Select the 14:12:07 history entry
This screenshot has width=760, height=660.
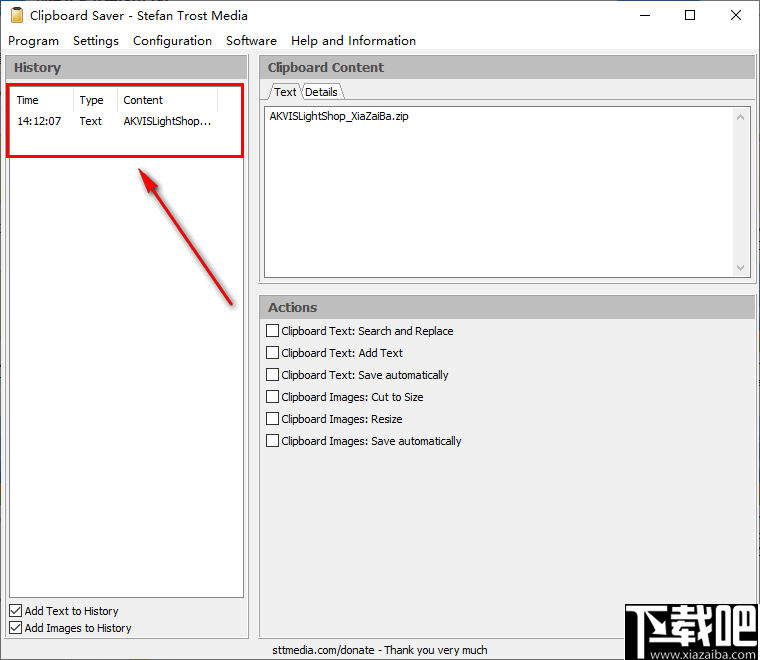point(114,121)
